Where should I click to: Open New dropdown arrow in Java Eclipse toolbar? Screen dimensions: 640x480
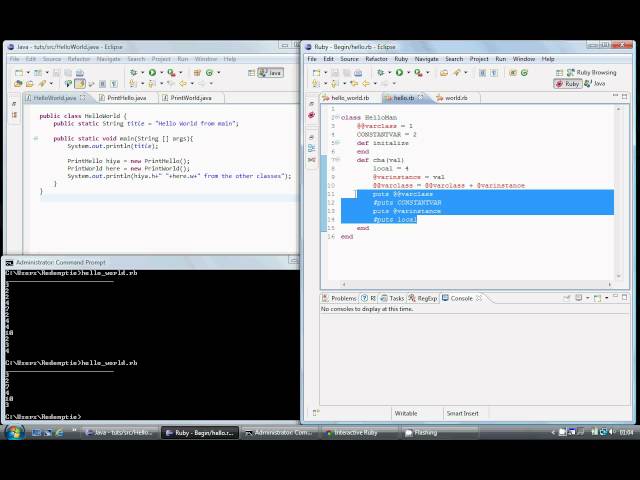point(28,73)
